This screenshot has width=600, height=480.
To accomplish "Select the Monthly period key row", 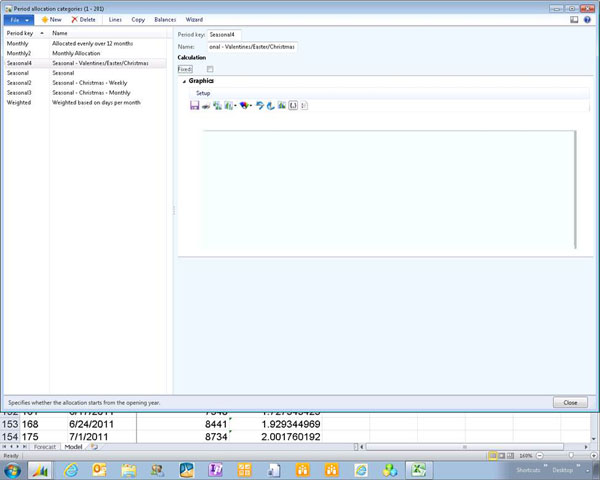I will tap(85, 43).
